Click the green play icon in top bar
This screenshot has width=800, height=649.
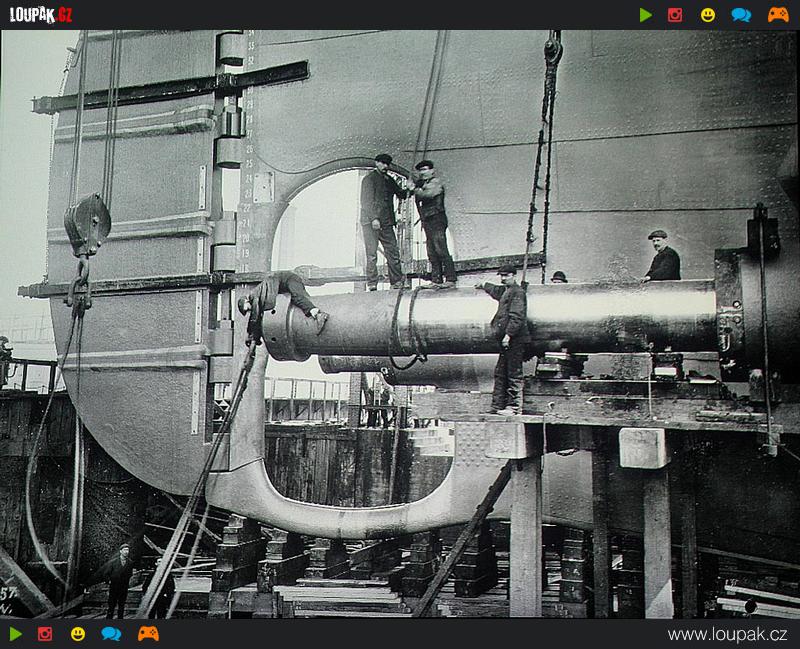646,15
